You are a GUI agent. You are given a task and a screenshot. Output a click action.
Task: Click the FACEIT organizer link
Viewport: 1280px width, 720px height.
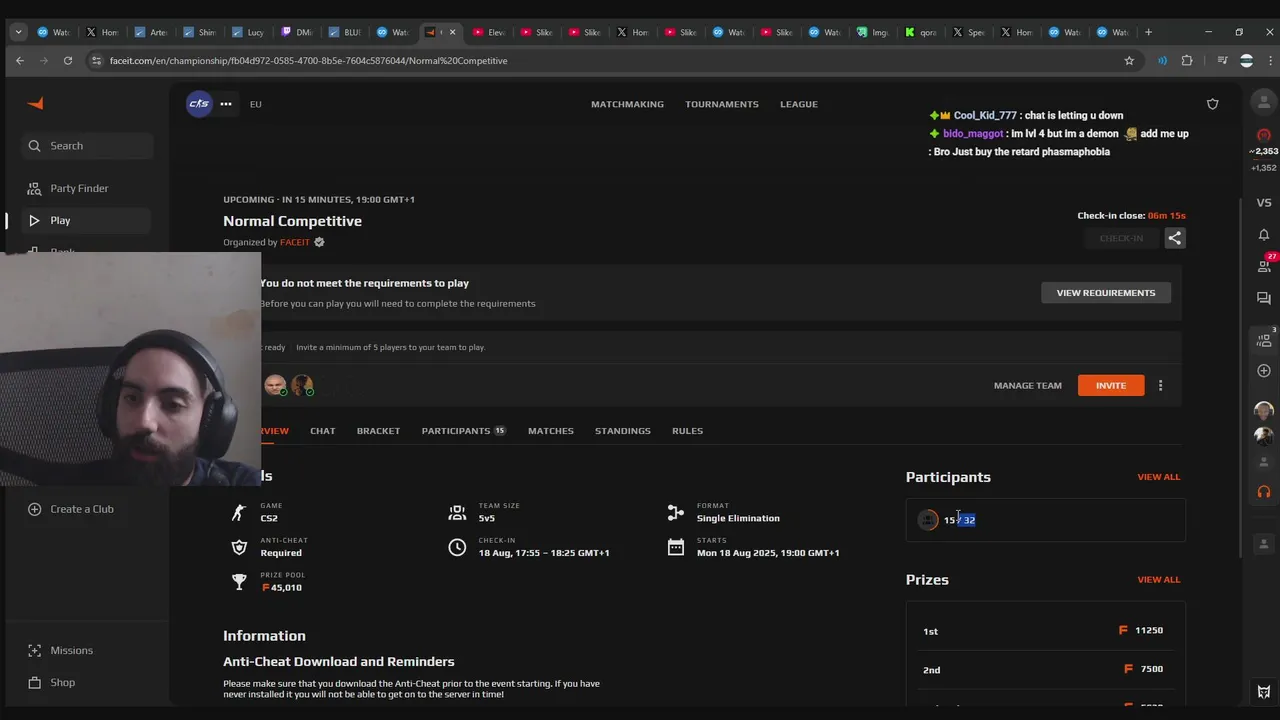[295, 242]
